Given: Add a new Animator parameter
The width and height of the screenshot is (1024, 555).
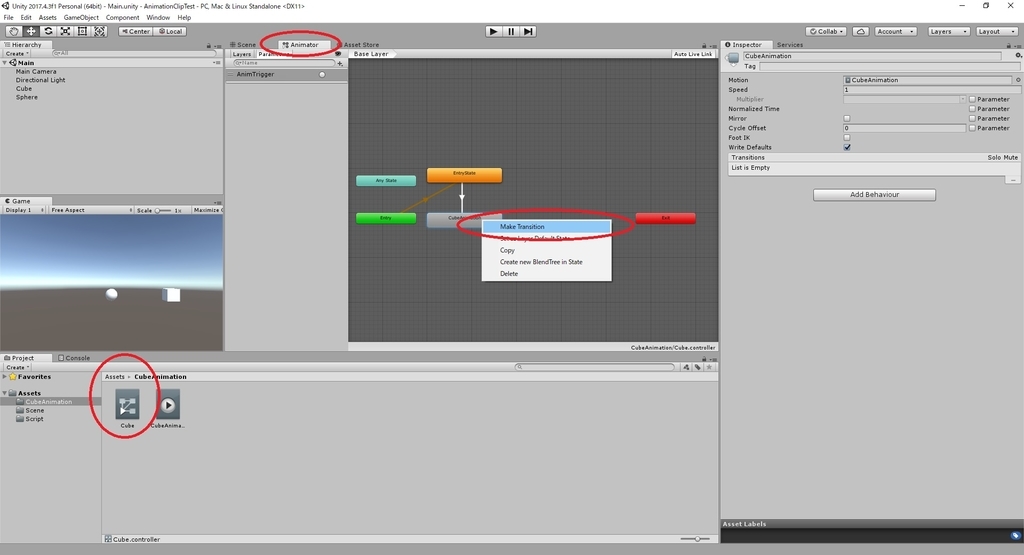Looking at the screenshot, I should tap(340, 63).
